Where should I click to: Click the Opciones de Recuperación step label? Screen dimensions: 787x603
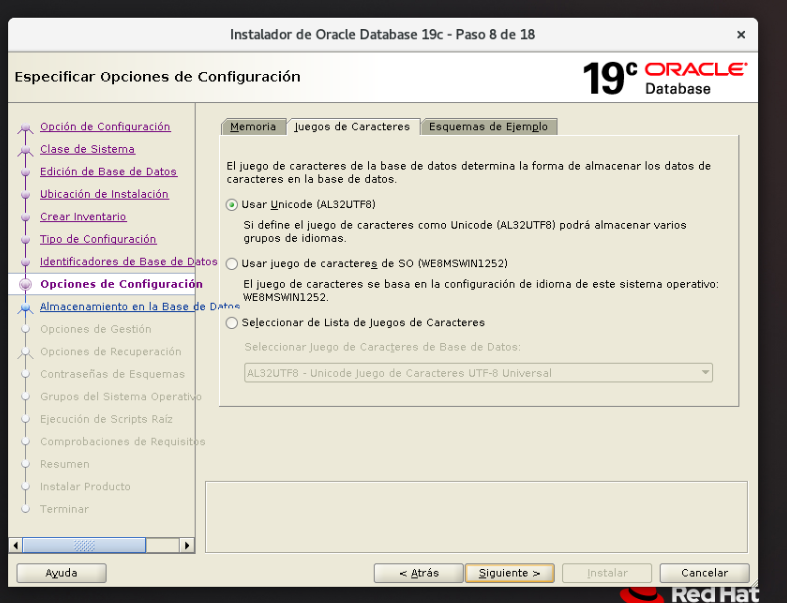(x=111, y=352)
